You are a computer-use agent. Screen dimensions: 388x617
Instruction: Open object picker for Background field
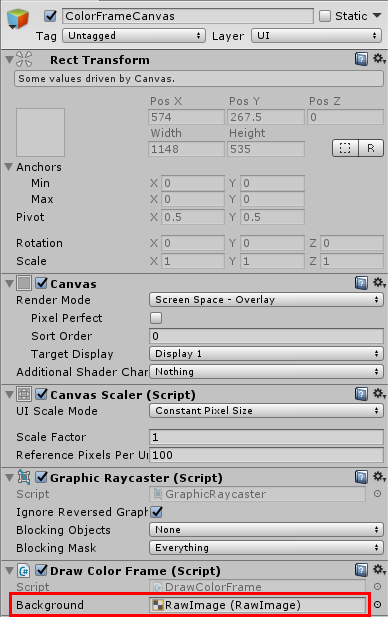(x=377, y=604)
